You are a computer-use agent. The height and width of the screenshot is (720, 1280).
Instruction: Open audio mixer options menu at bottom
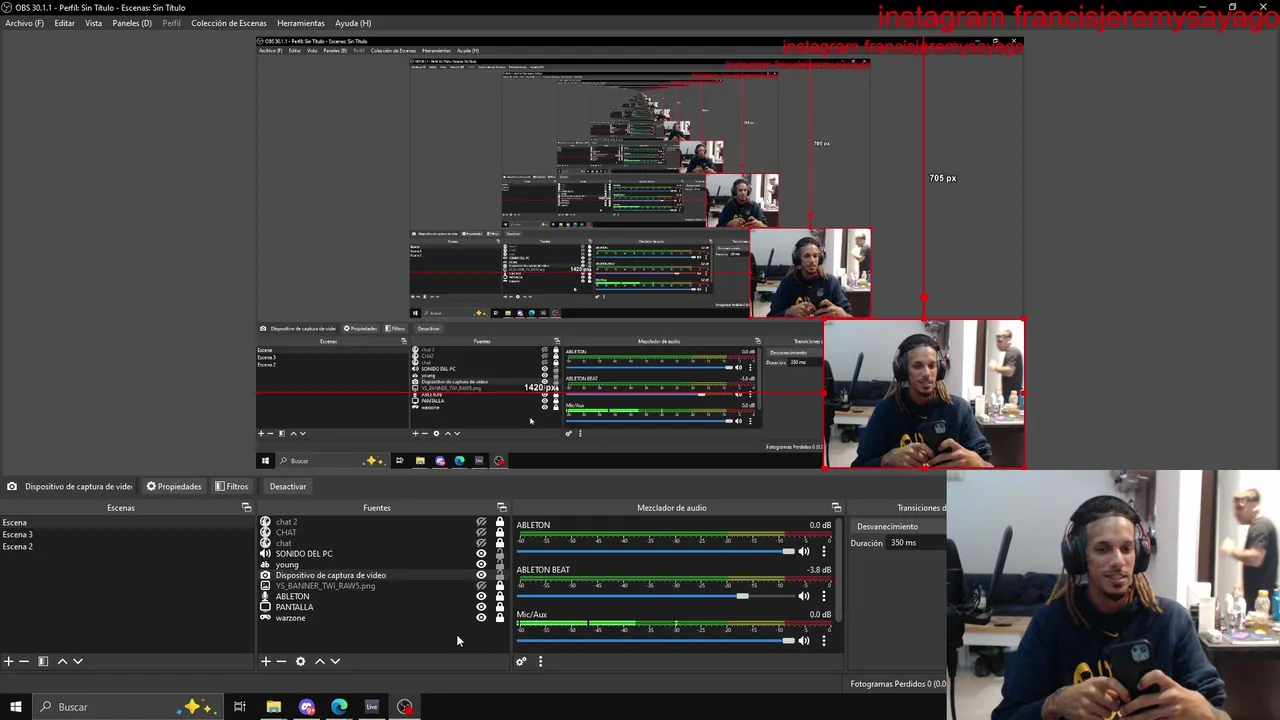click(x=540, y=661)
